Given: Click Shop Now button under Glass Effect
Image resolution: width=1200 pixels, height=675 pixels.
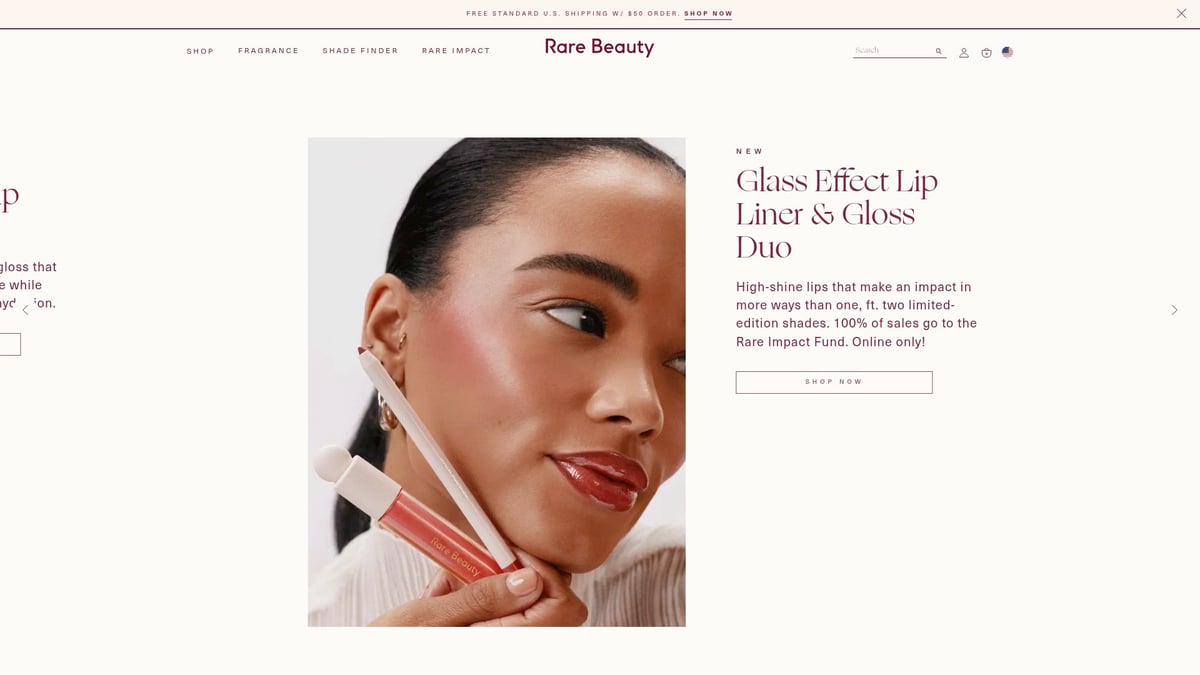Looking at the screenshot, I should click(834, 382).
